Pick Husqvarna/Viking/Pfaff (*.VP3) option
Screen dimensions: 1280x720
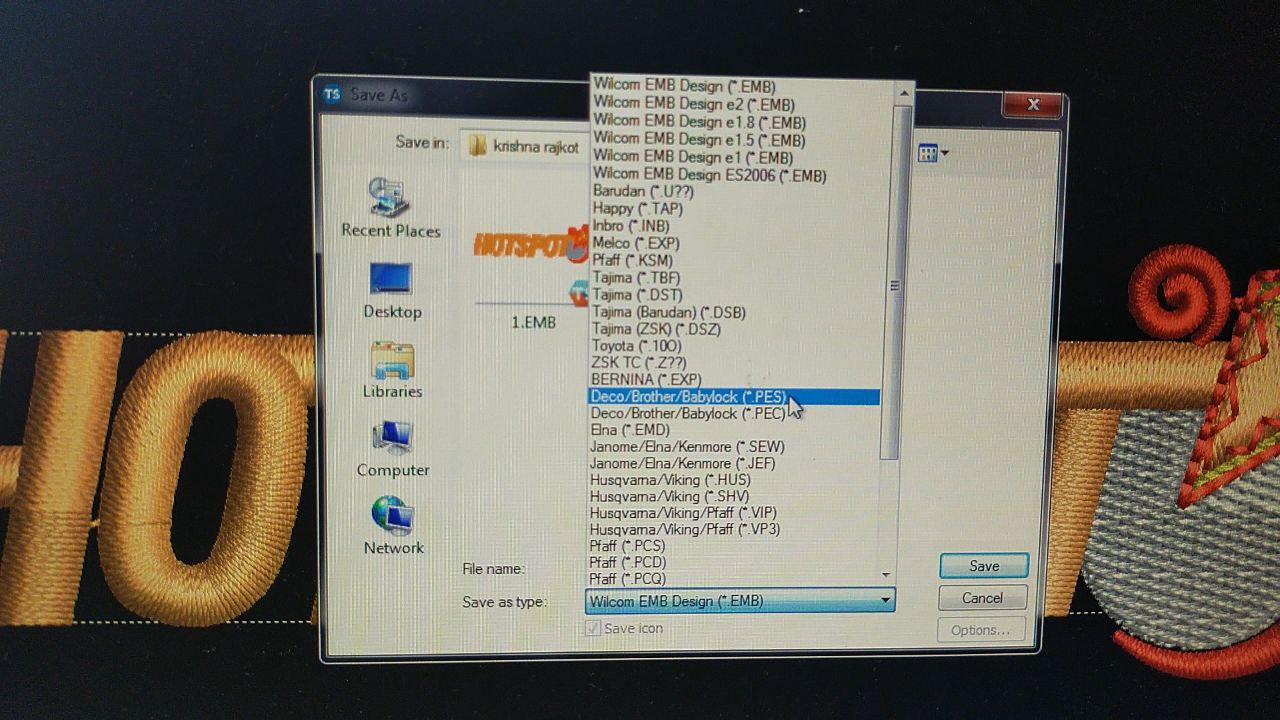(x=684, y=529)
